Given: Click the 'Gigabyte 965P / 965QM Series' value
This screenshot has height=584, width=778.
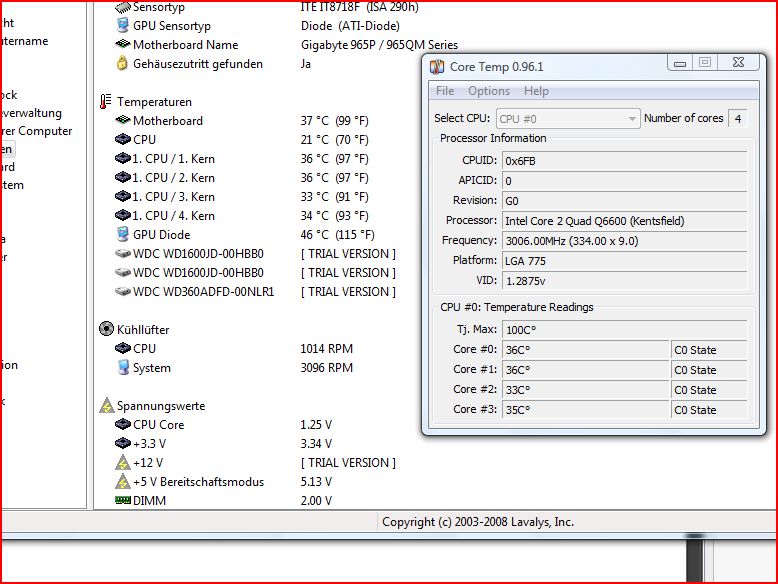Looking at the screenshot, I should pos(379,45).
